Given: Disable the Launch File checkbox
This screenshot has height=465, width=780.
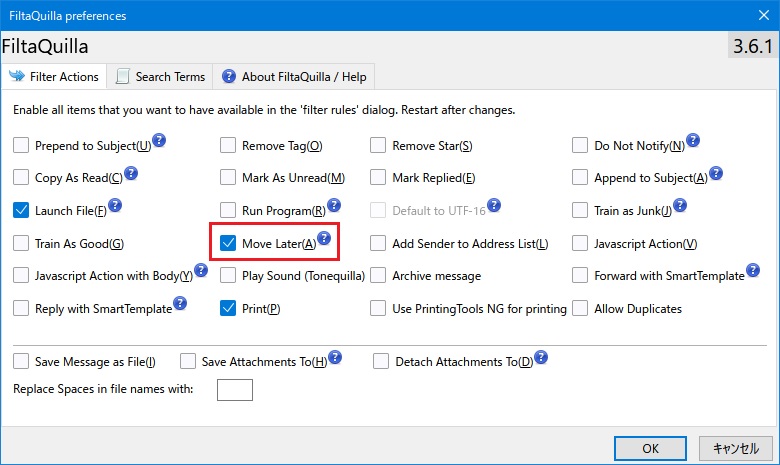Looking at the screenshot, I should (22, 210).
